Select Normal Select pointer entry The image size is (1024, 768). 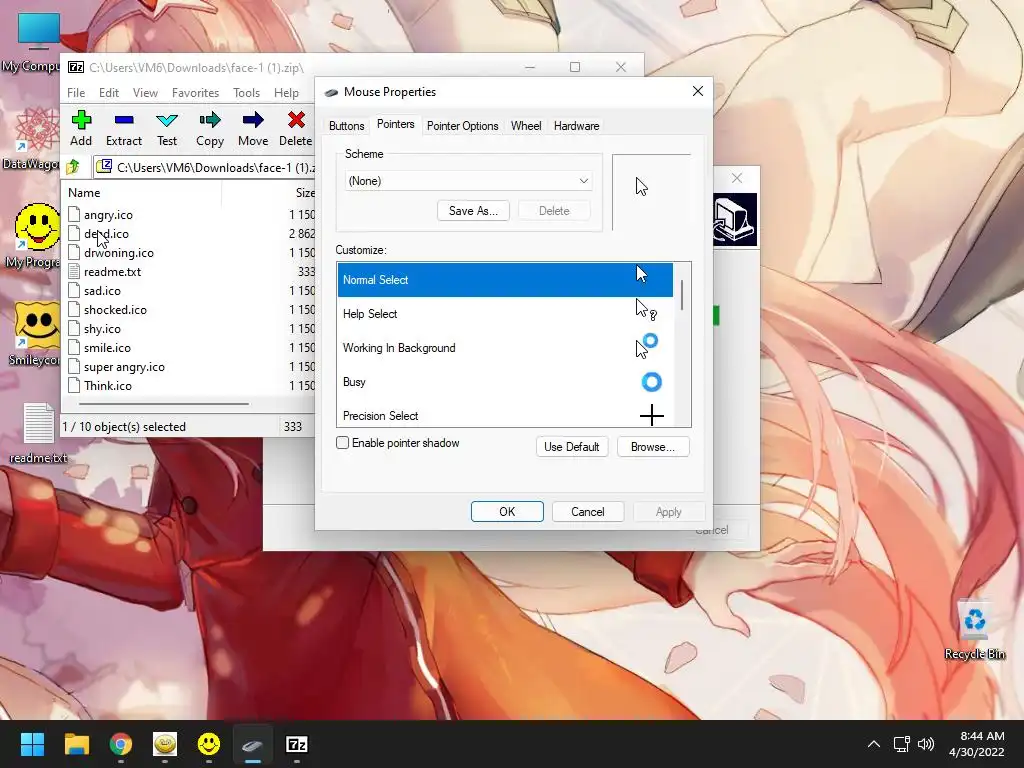coord(505,280)
